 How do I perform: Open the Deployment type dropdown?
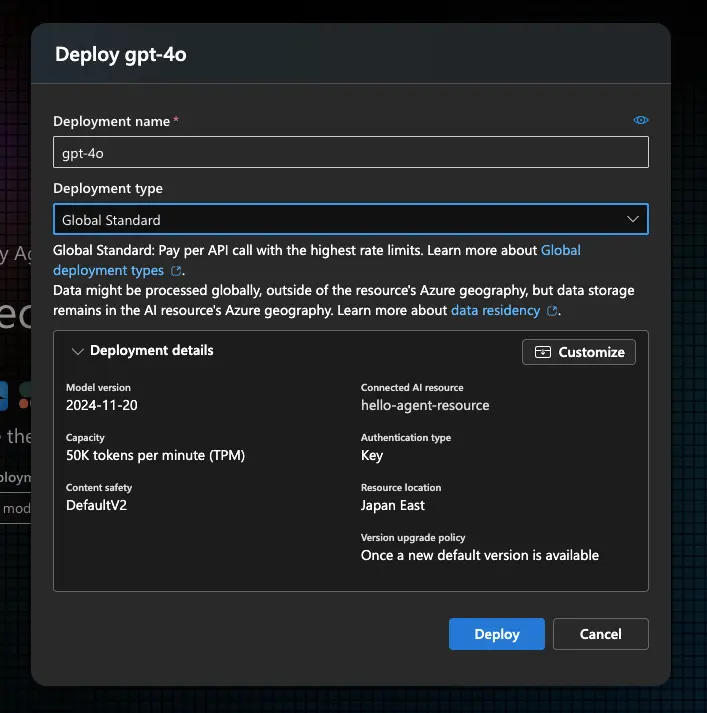point(351,220)
